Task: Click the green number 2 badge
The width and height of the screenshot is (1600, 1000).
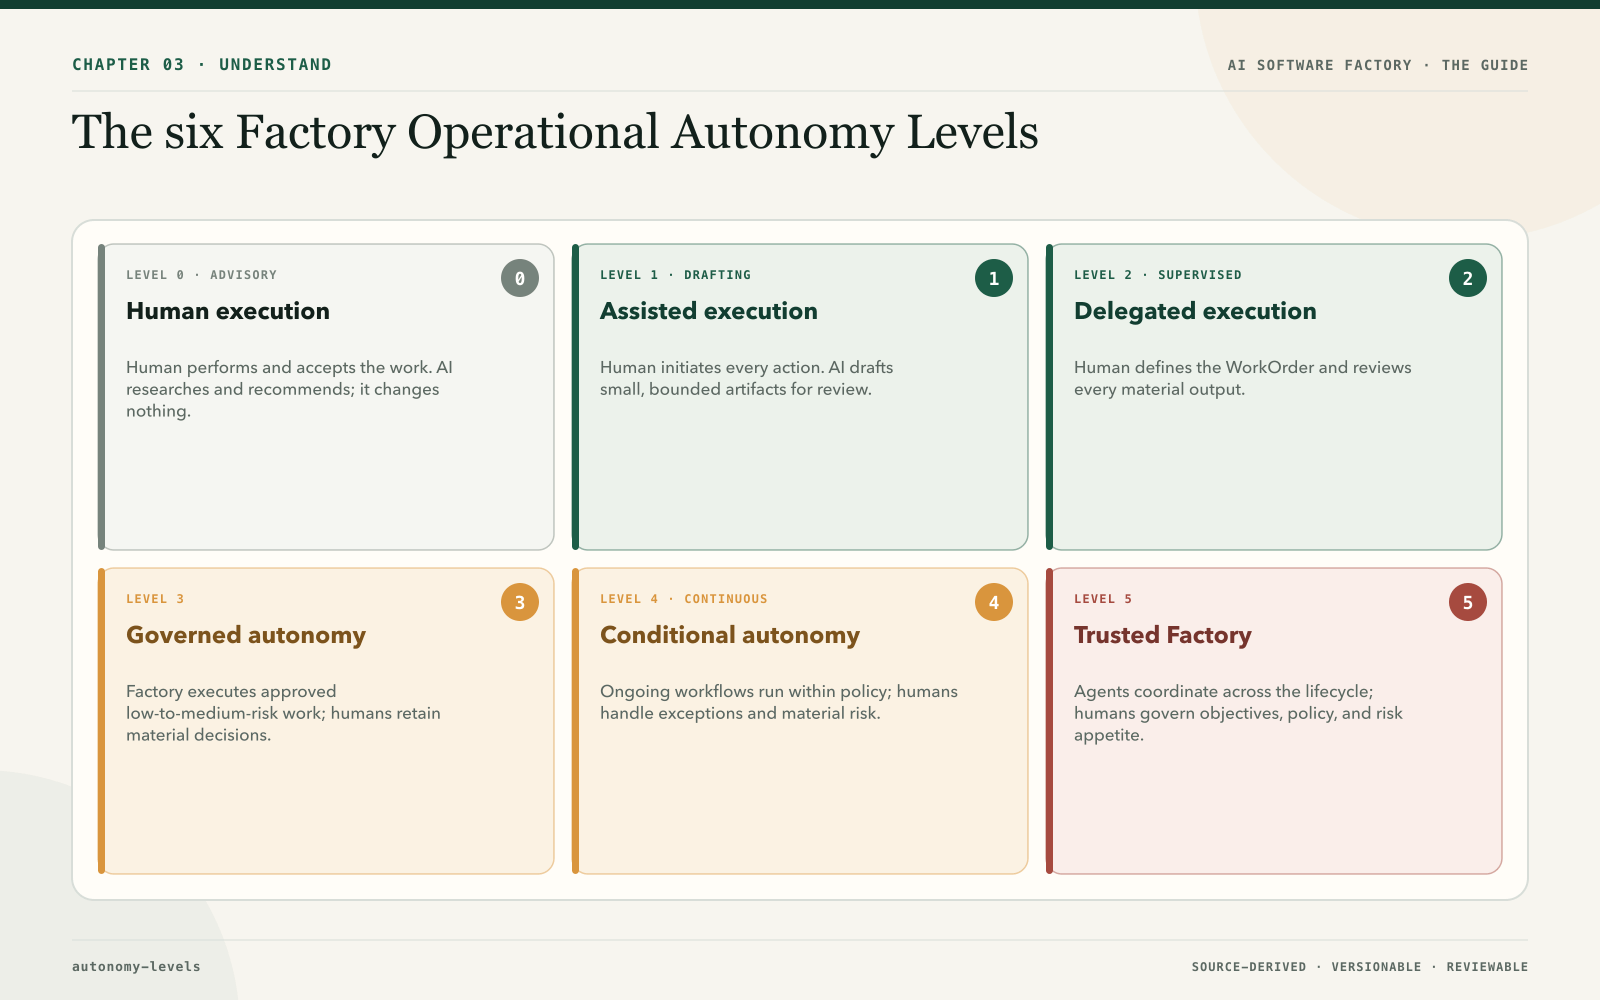Action: pyautogui.click(x=1468, y=278)
